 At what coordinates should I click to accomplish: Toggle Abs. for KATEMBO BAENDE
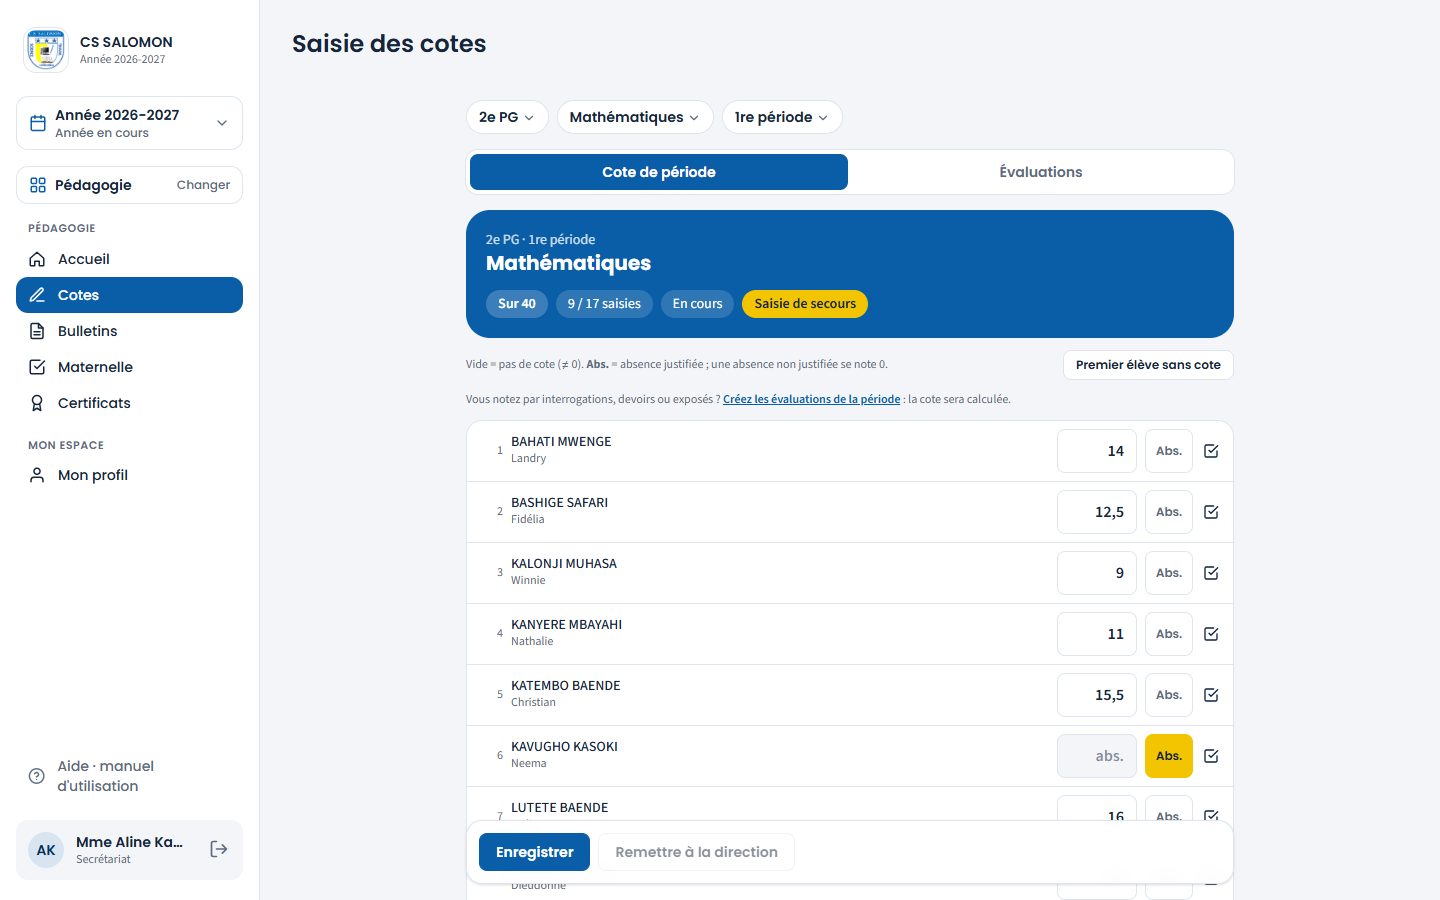(1169, 695)
